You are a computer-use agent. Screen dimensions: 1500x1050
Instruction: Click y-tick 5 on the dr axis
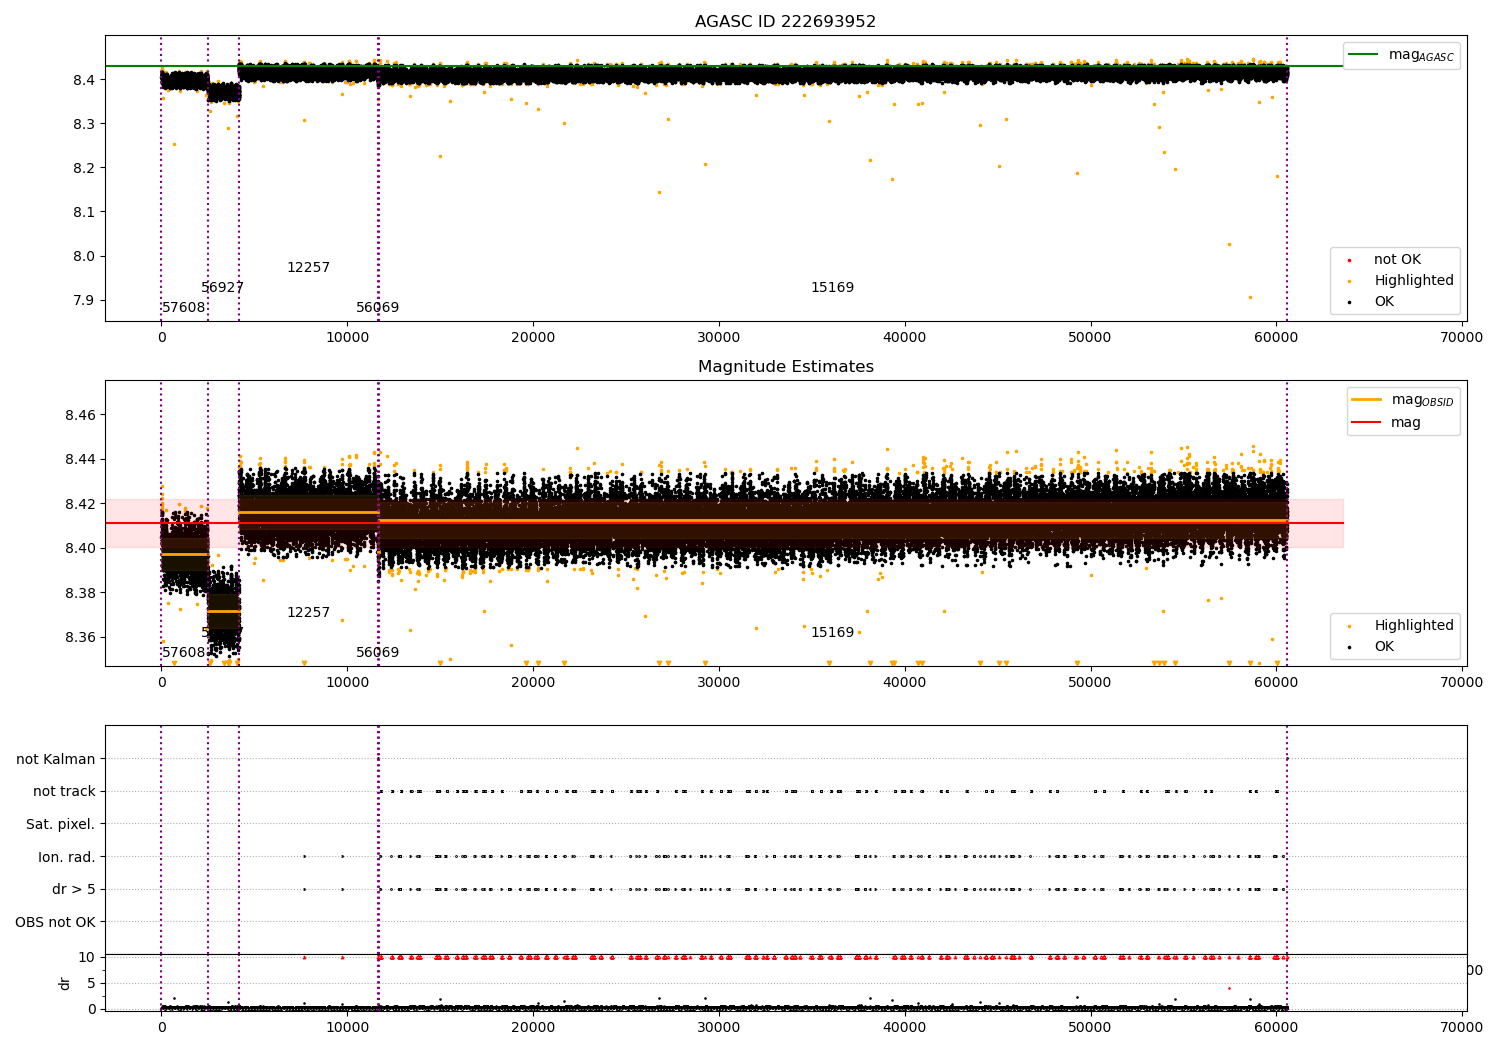coord(91,984)
